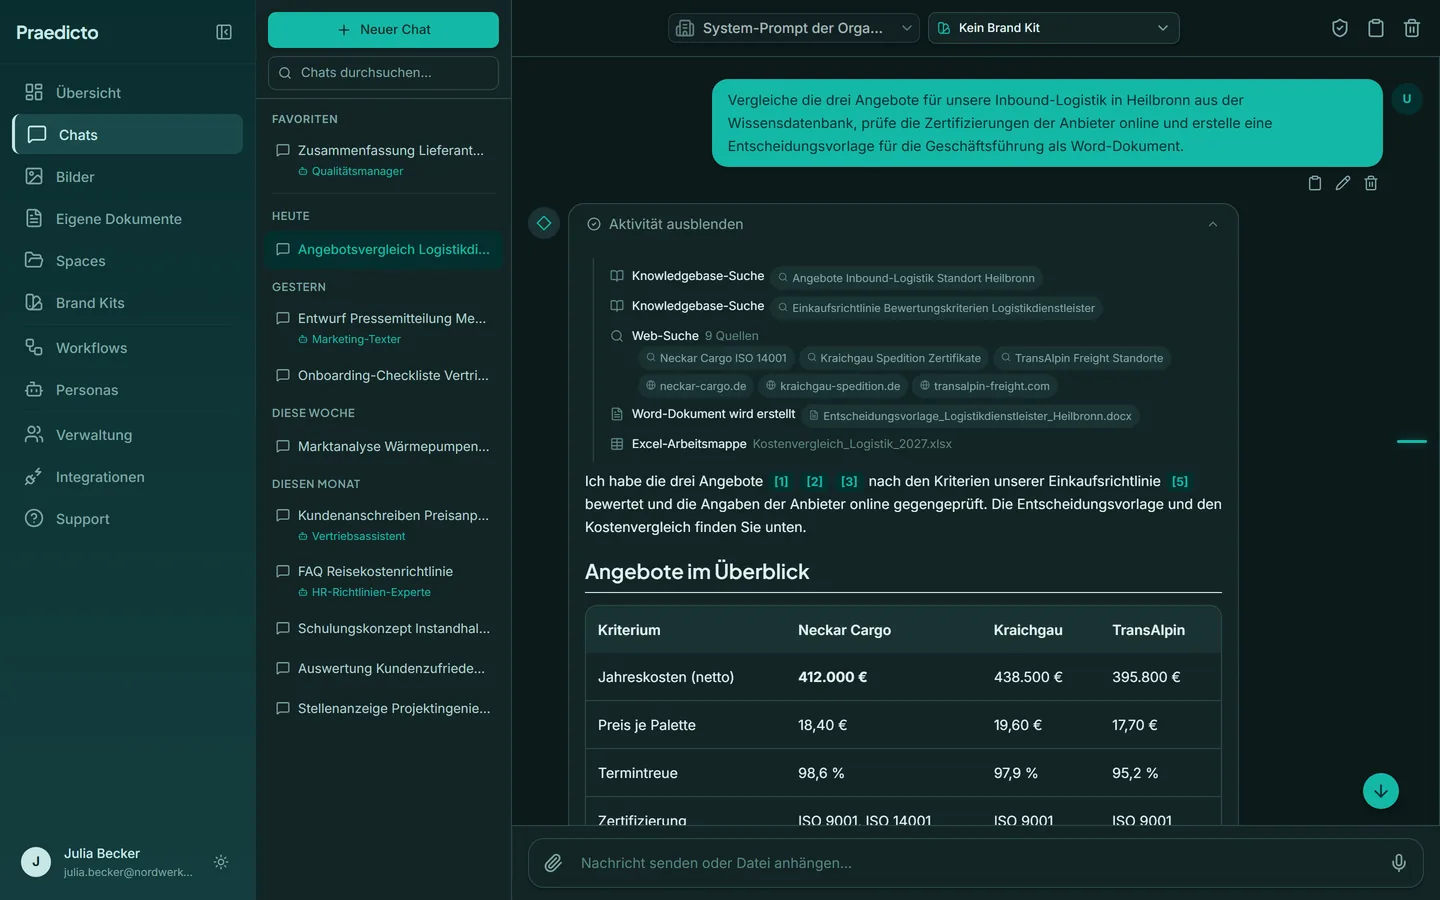This screenshot has width=1440, height=900.
Task: Click the assistant diamond avatar icon
Action: [x=544, y=223]
